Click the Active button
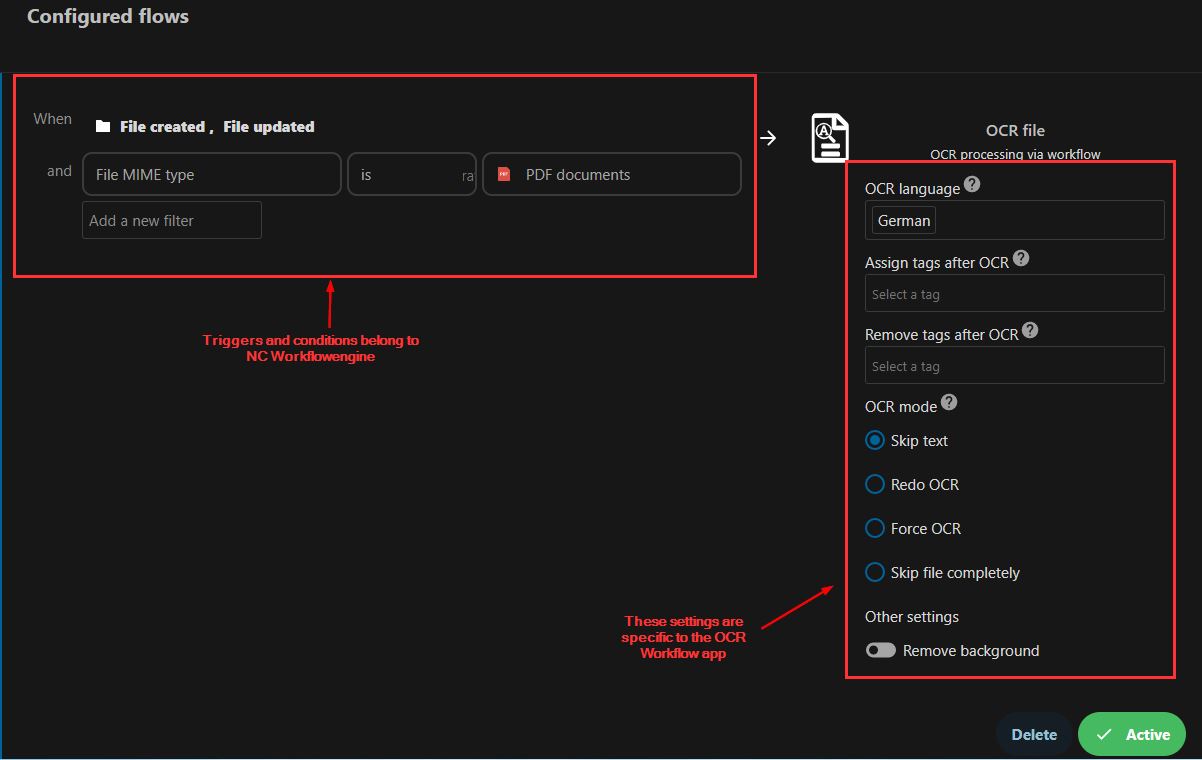Viewport: 1202px width, 760px height. (1132, 734)
